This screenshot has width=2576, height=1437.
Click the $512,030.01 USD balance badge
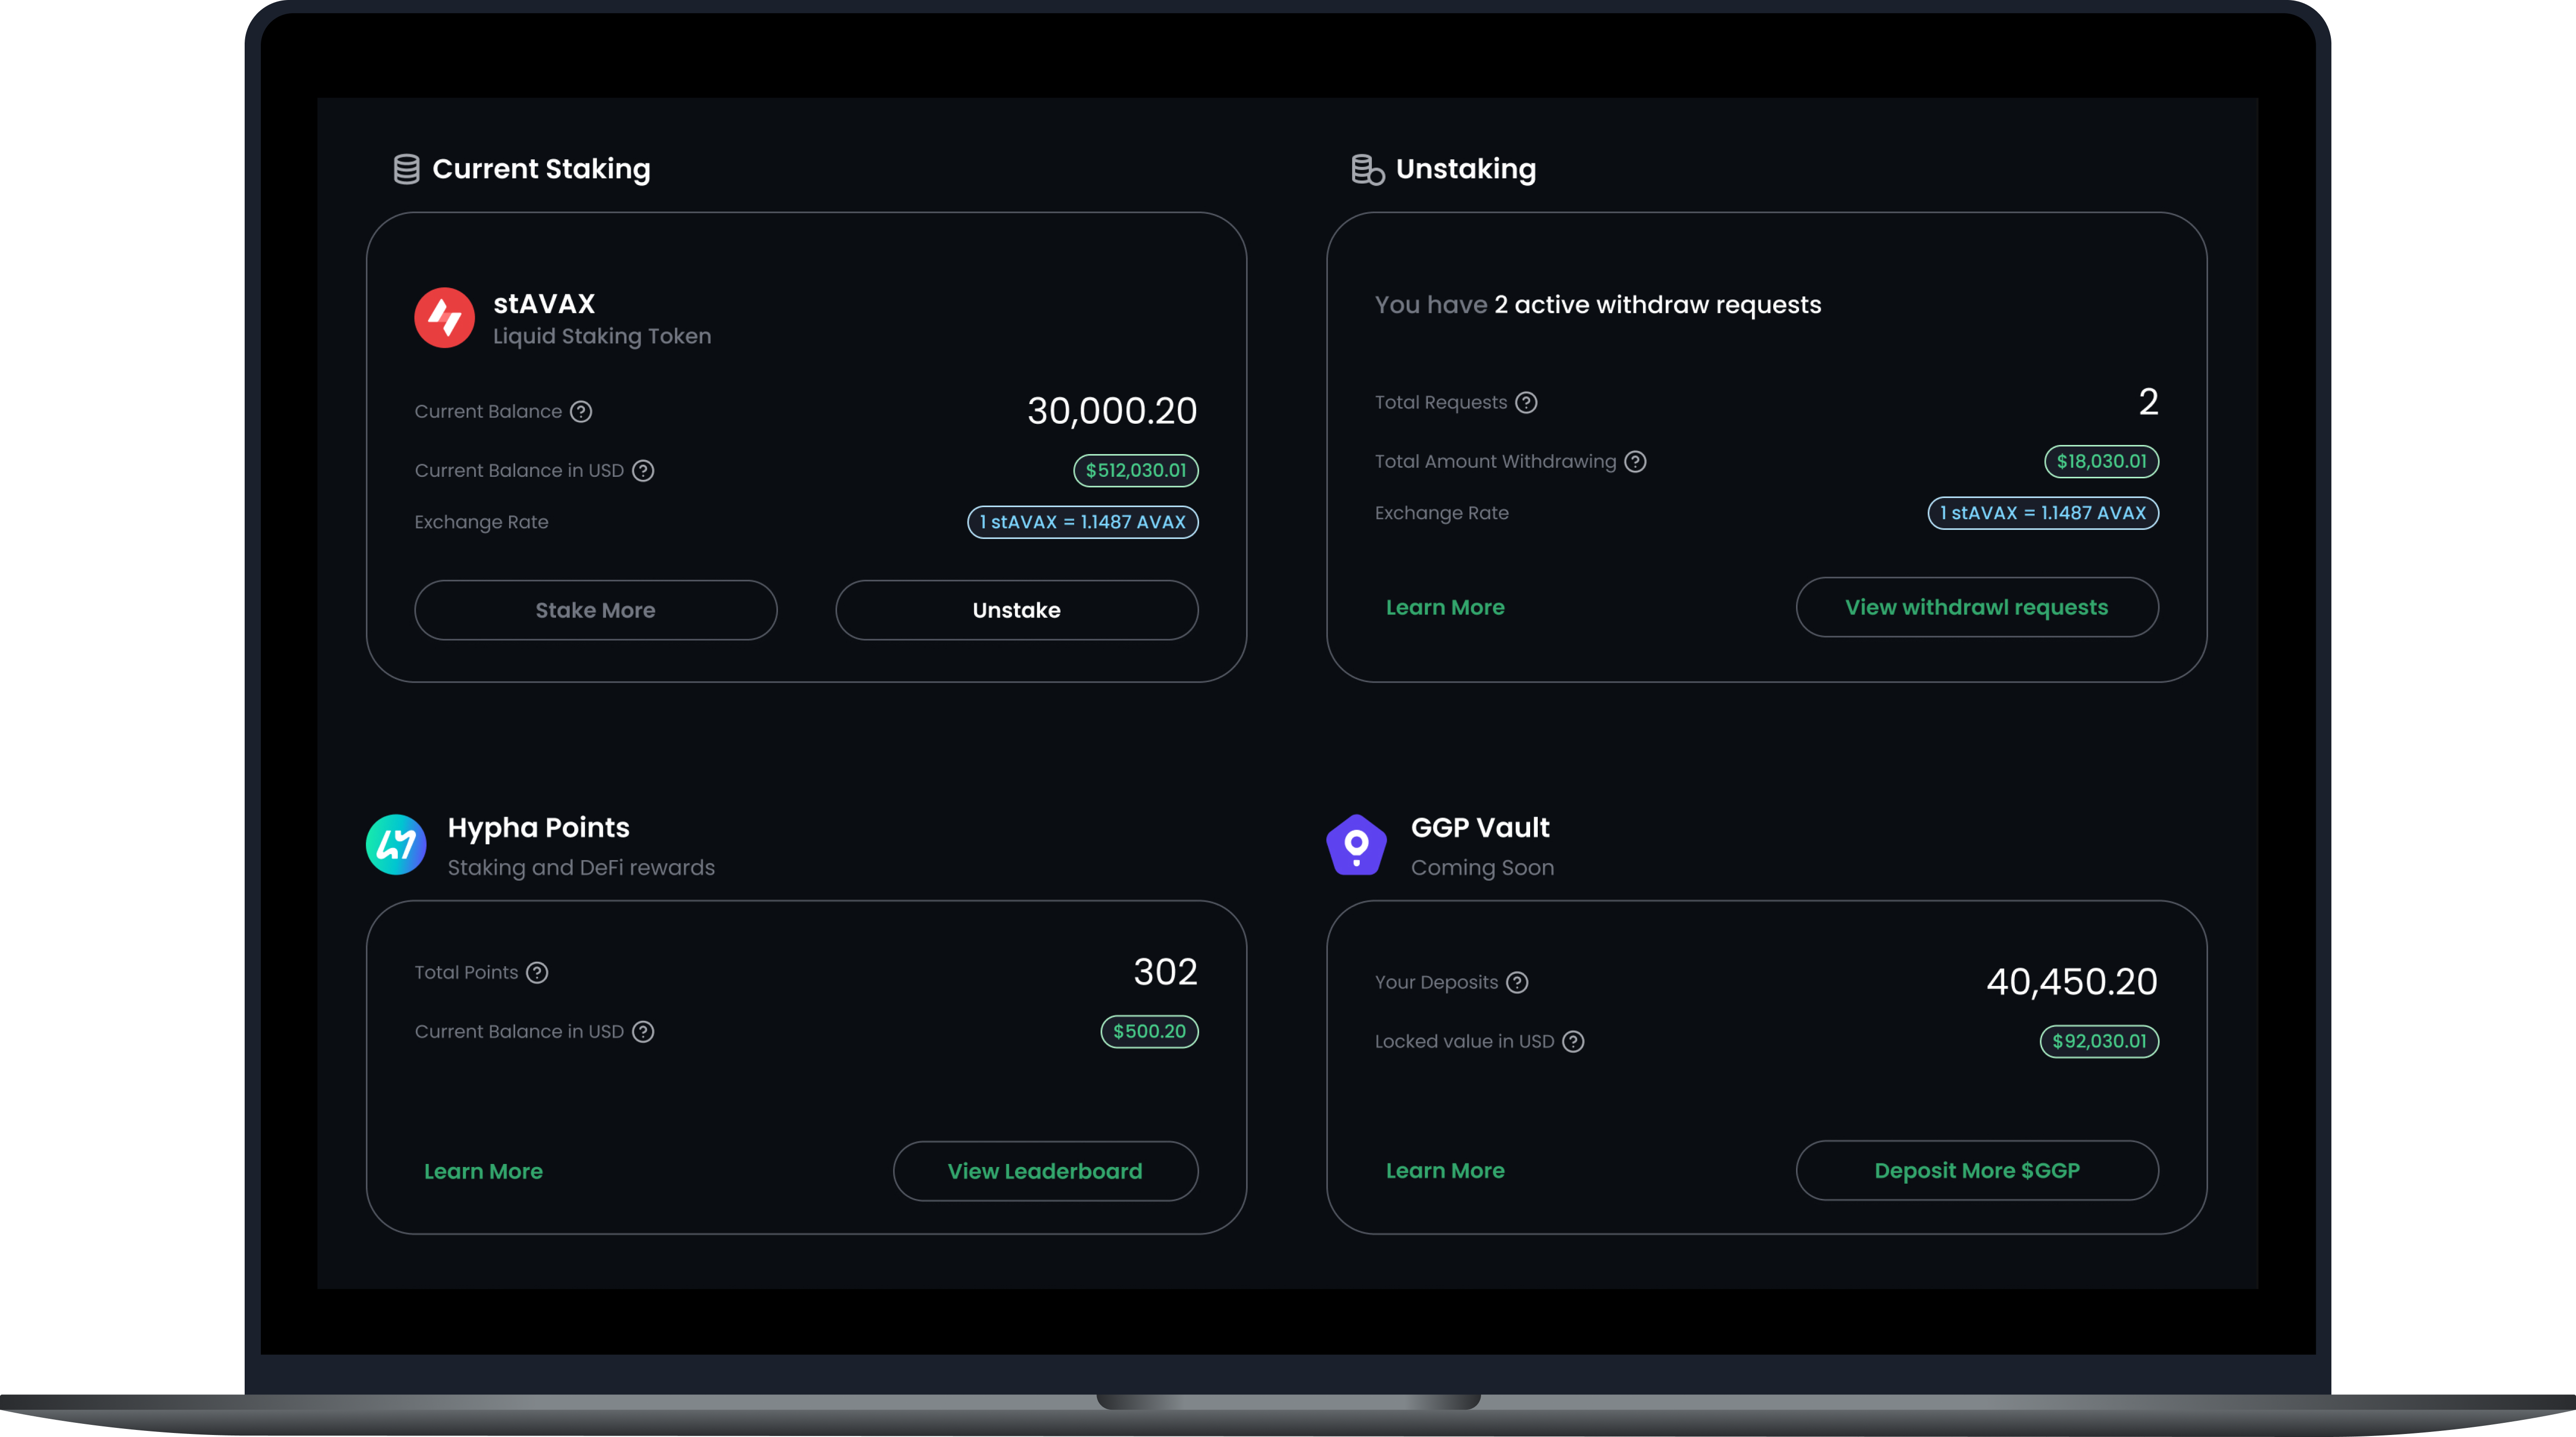pyautogui.click(x=1135, y=470)
